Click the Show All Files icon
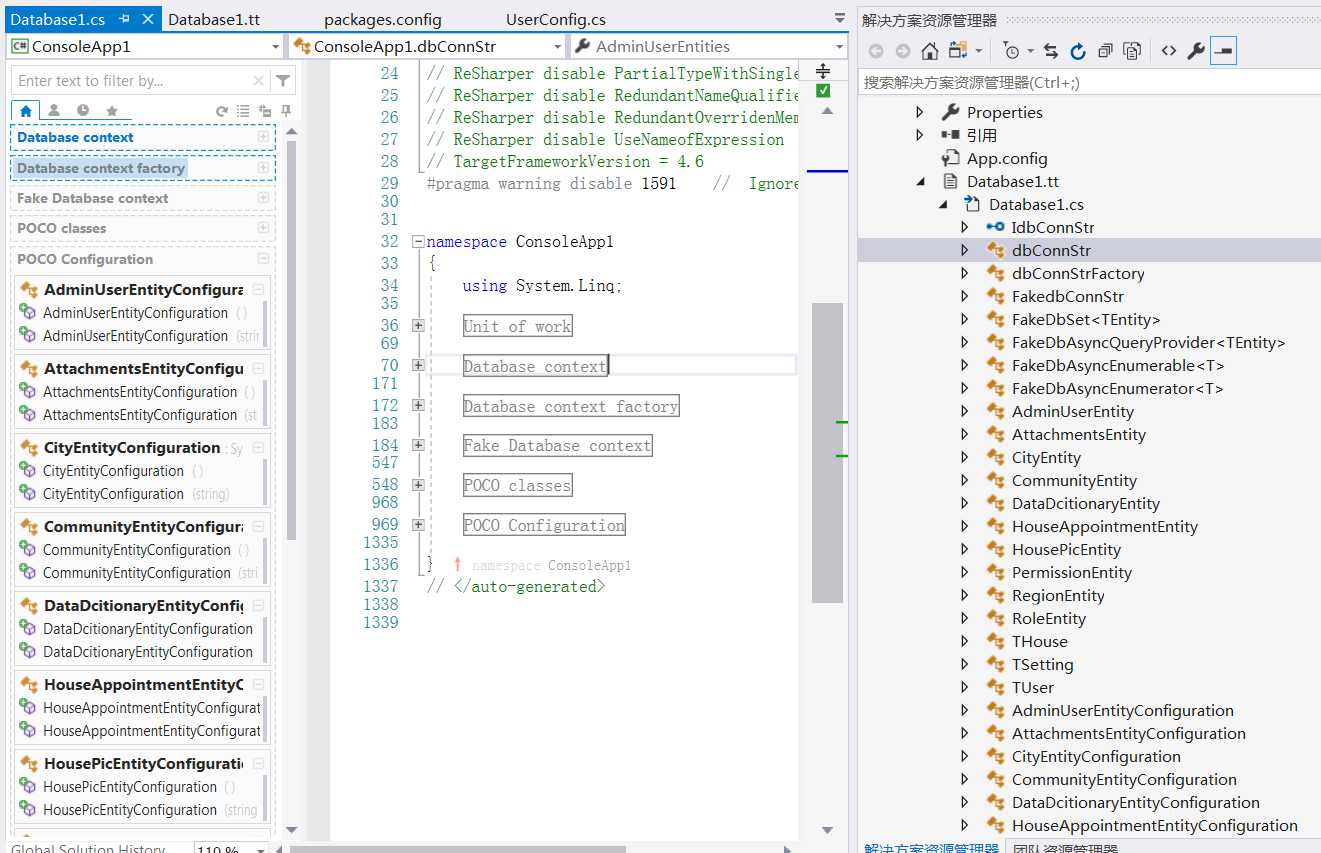The image size is (1321, 853). (x=1132, y=51)
